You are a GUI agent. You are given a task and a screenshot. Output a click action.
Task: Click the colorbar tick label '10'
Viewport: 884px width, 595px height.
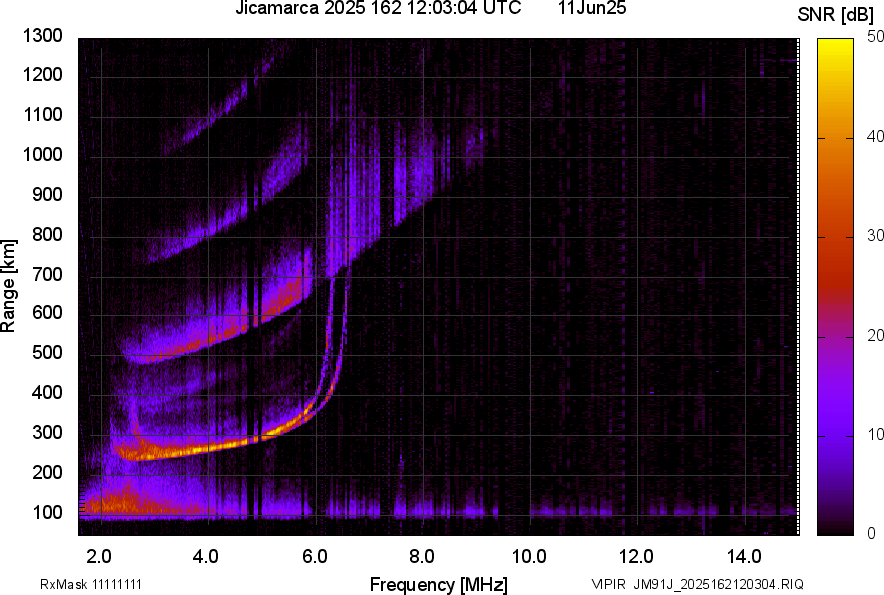coord(876,435)
